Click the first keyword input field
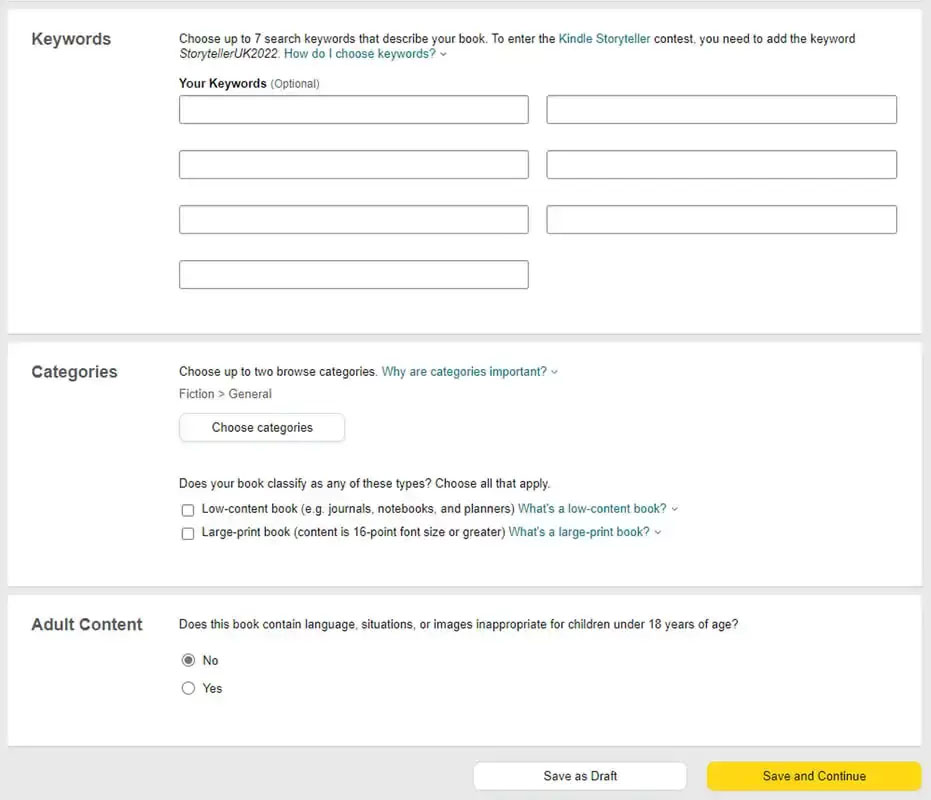 (353, 110)
